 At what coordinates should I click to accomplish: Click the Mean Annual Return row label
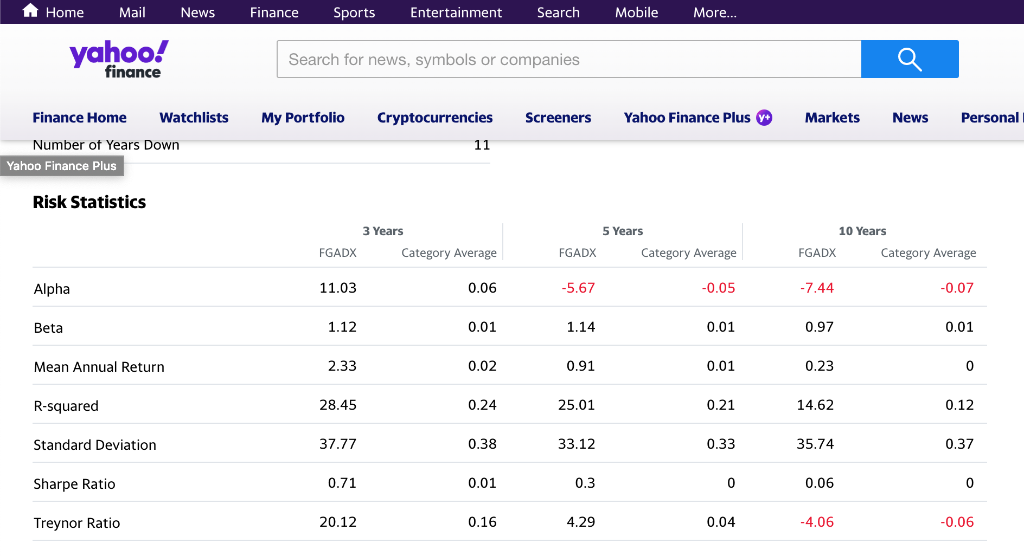pyautogui.click(x=99, y=367)
